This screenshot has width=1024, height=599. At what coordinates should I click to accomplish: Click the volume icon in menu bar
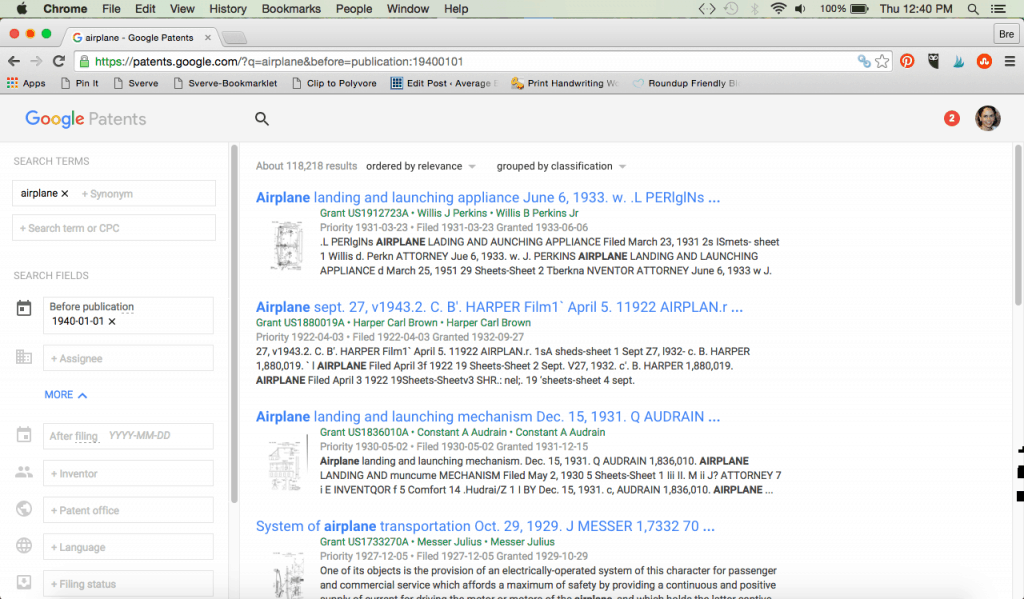(x=800, y=9)
